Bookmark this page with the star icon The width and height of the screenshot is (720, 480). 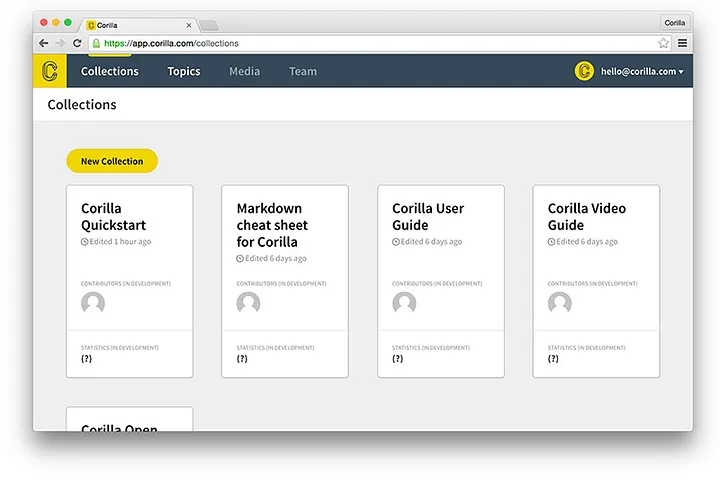[663, 43]
